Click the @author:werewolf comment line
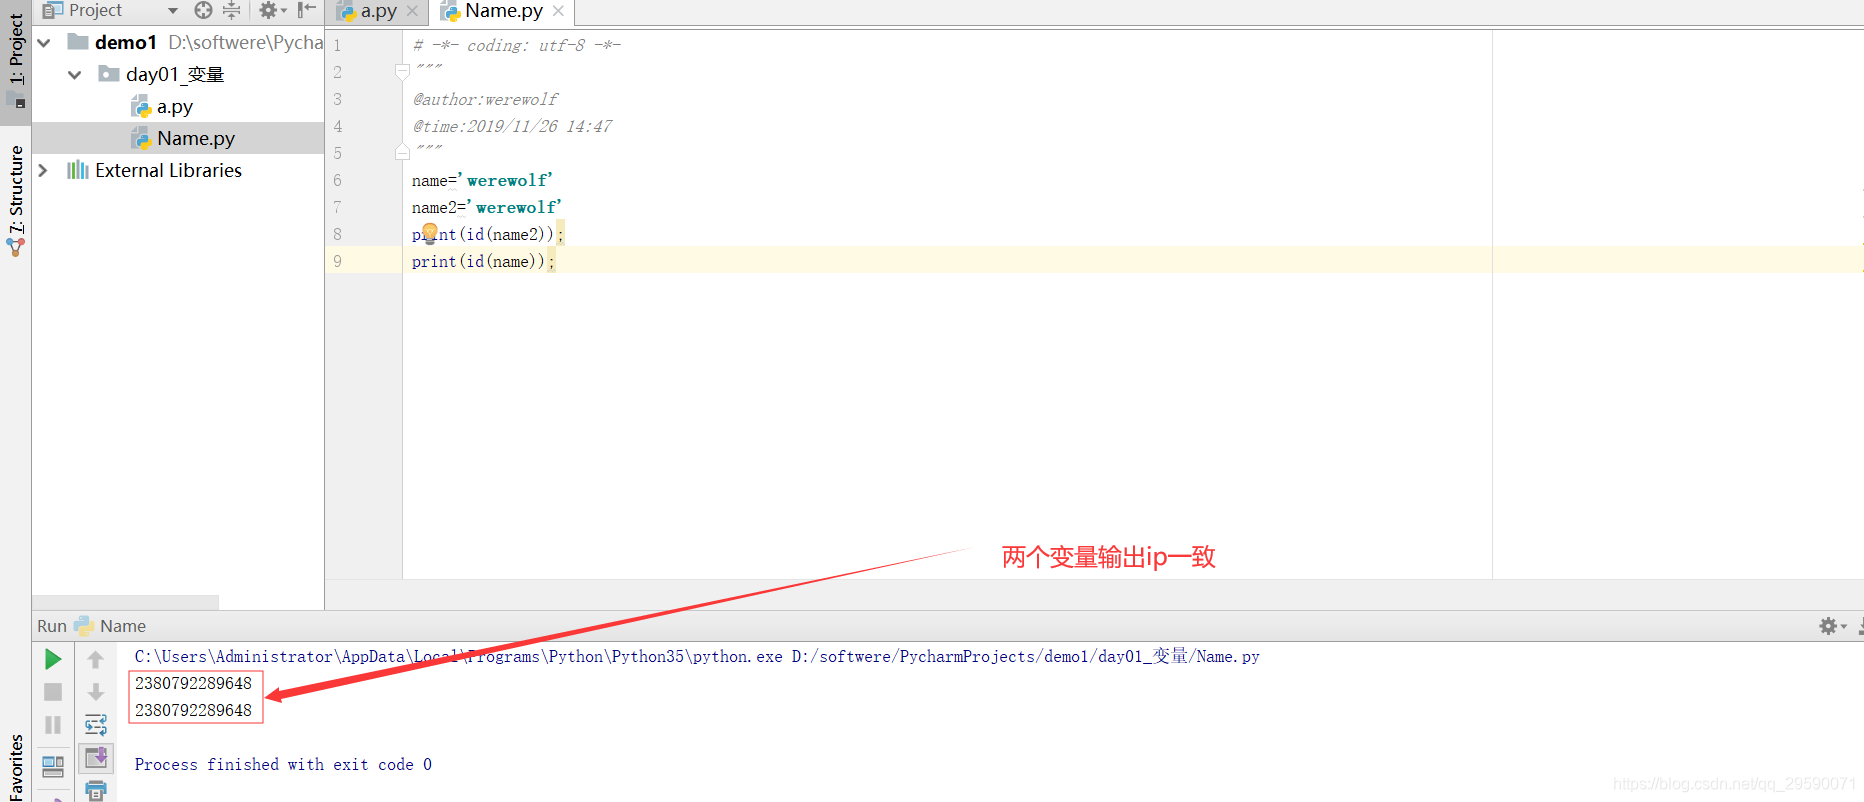This screenshot has height=802, width=1864. pos(485,99)
